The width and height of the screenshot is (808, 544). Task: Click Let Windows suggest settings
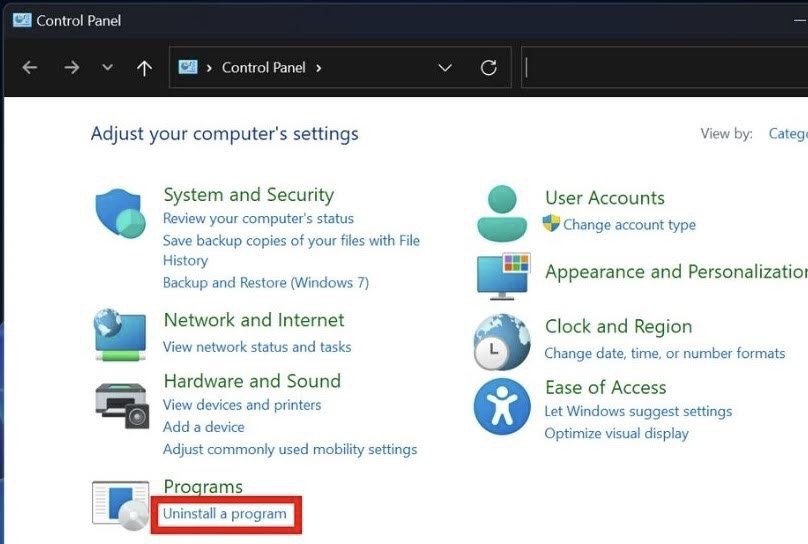pos(638,411)
